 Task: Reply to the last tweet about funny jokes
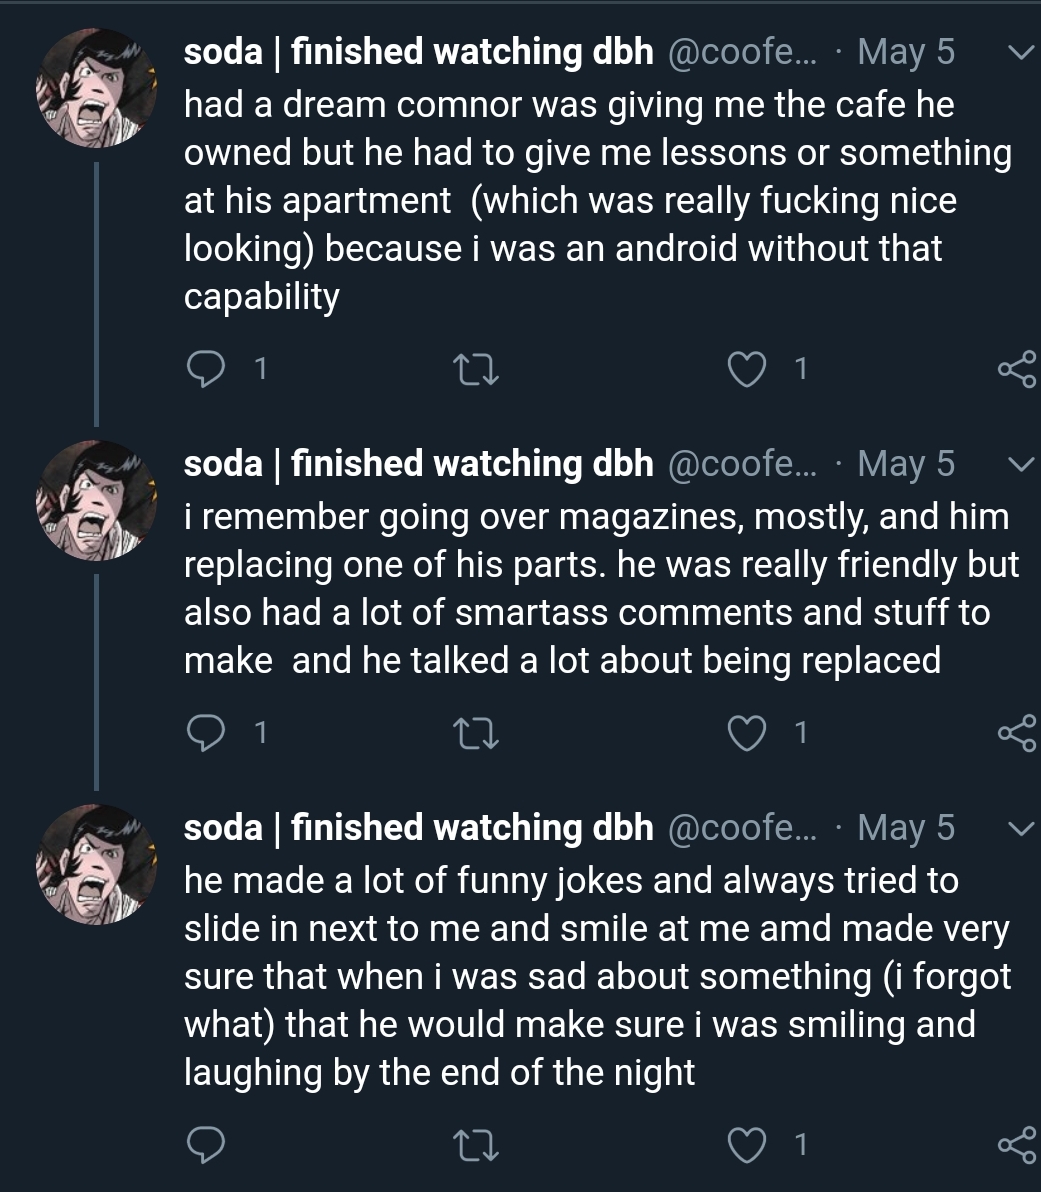[x=206, y=1144]
